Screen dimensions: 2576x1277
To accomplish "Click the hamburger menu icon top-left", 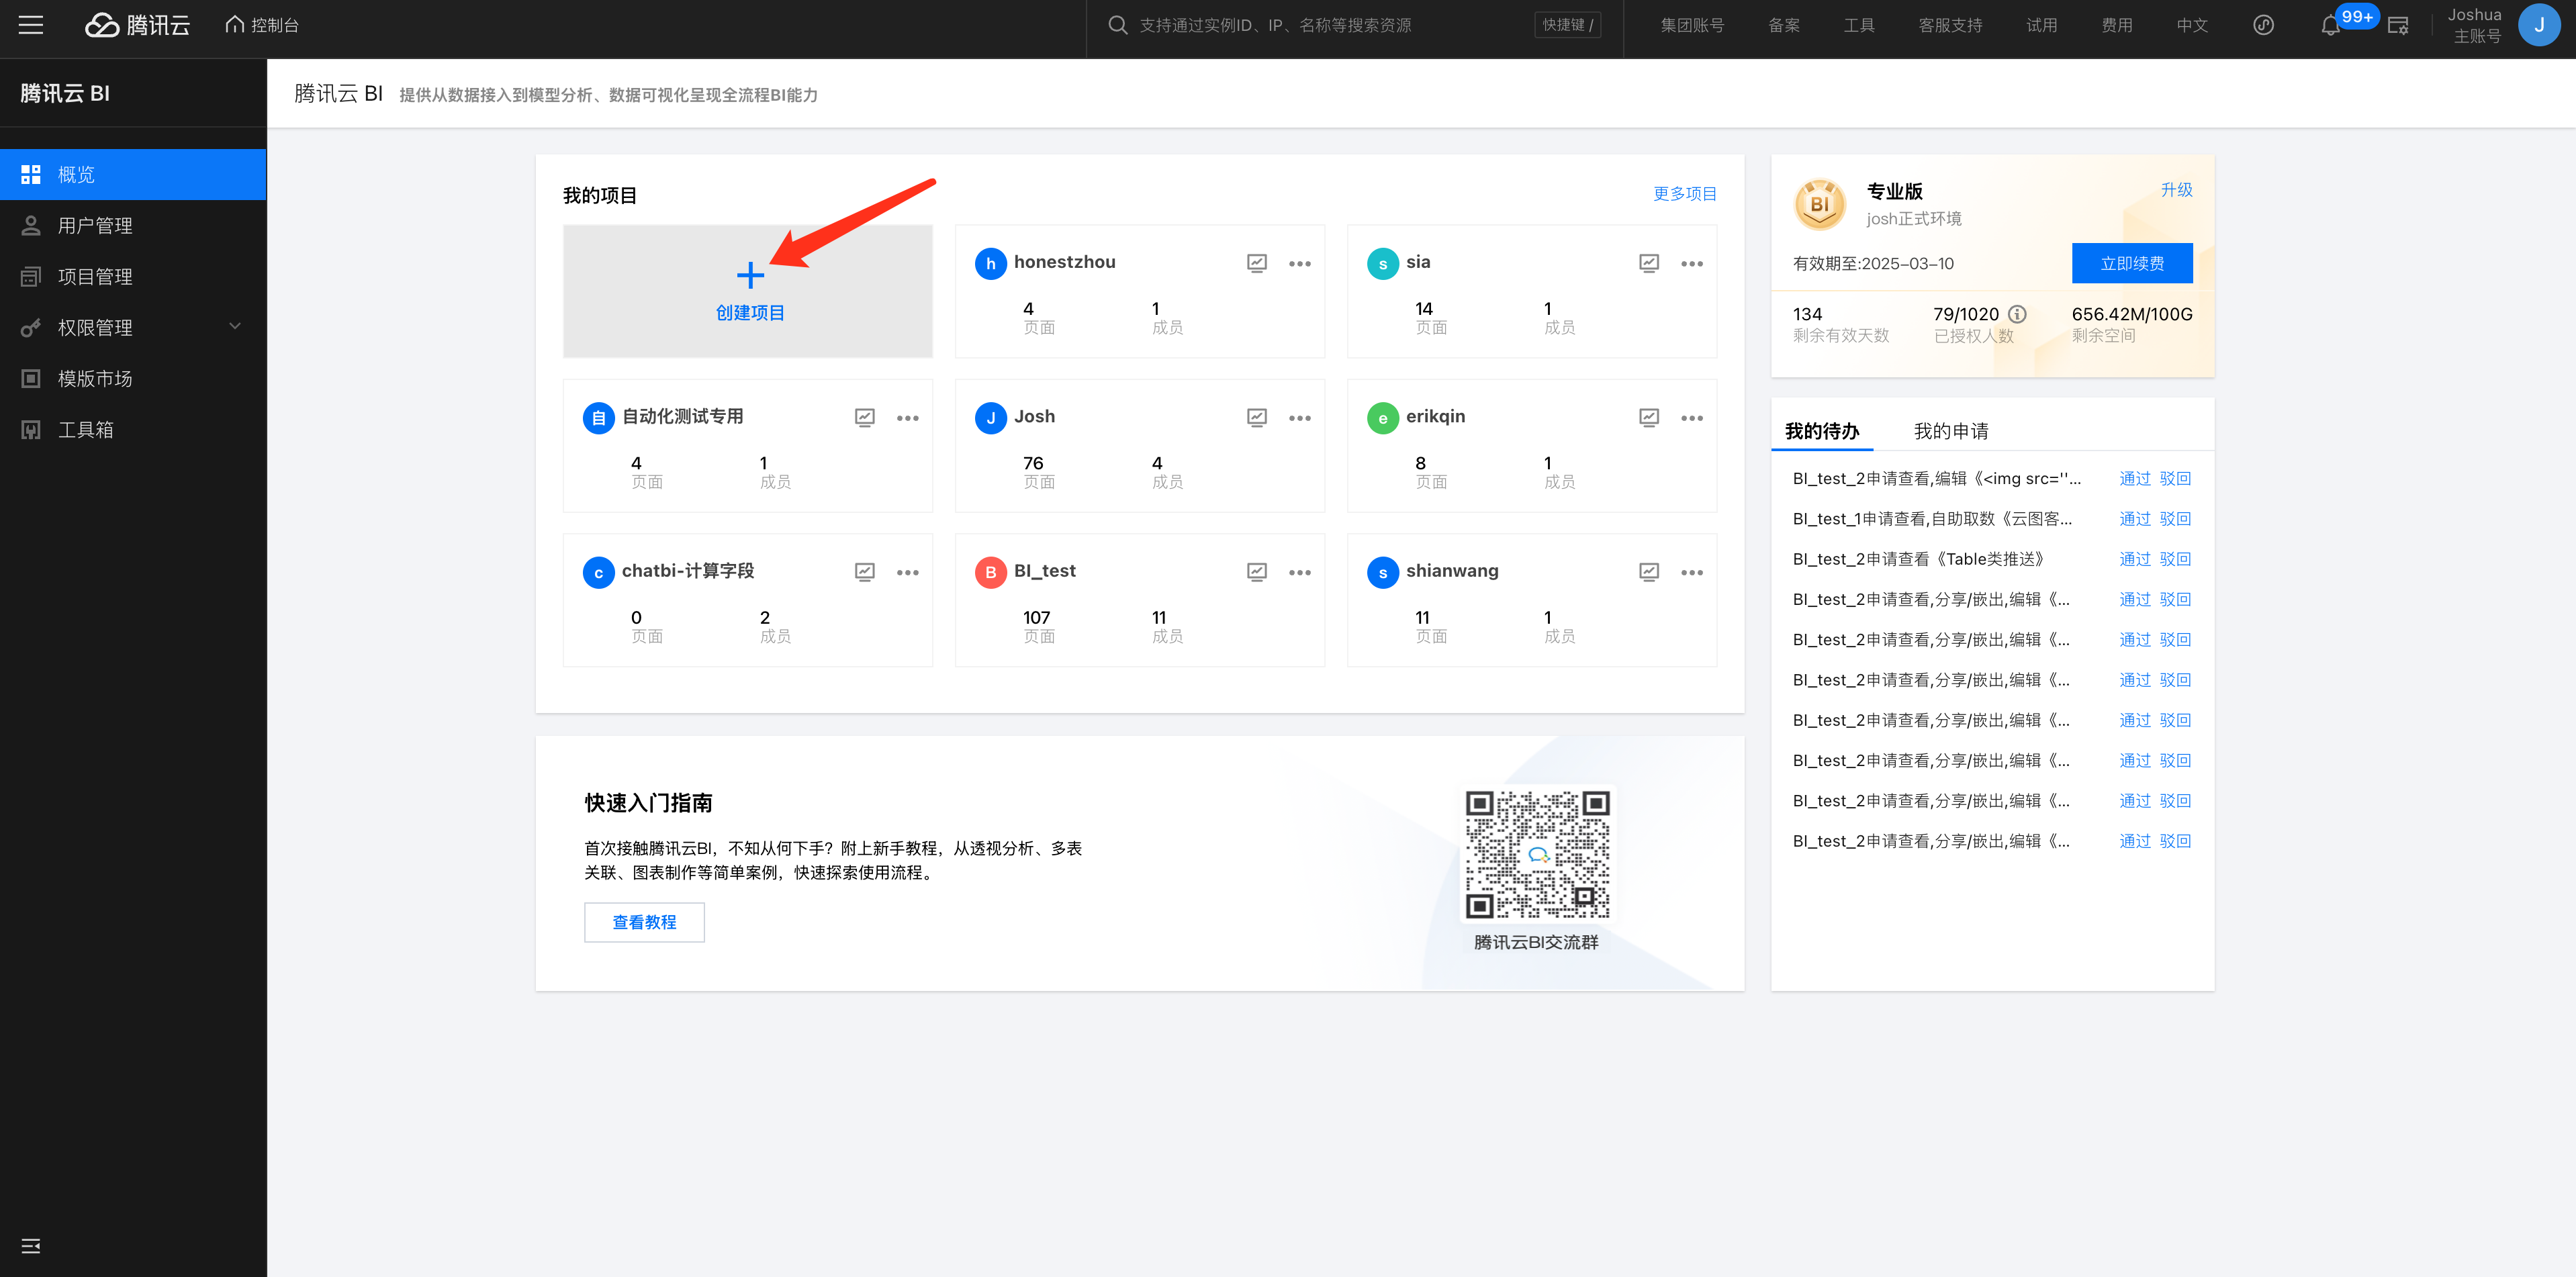I will click(31, 25).
